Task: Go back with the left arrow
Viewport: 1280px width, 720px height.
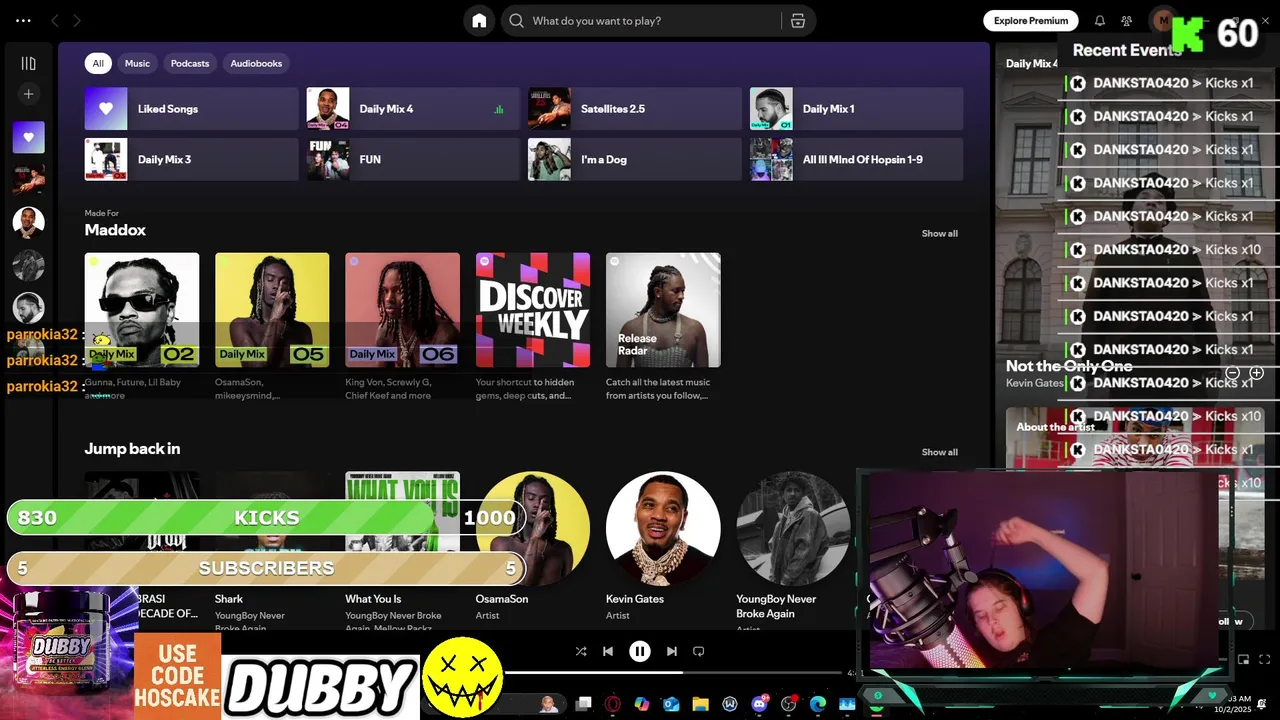Action: click(x=55, y=20)
